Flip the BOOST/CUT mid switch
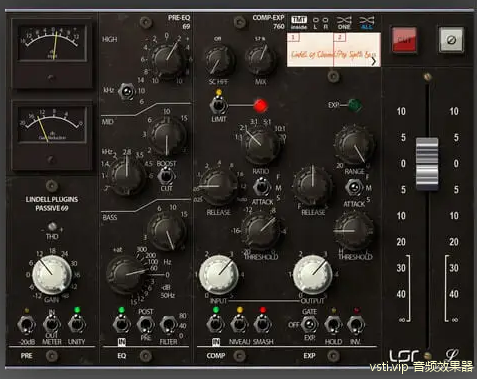Screen dimensions: 477x379 (166, 176)
